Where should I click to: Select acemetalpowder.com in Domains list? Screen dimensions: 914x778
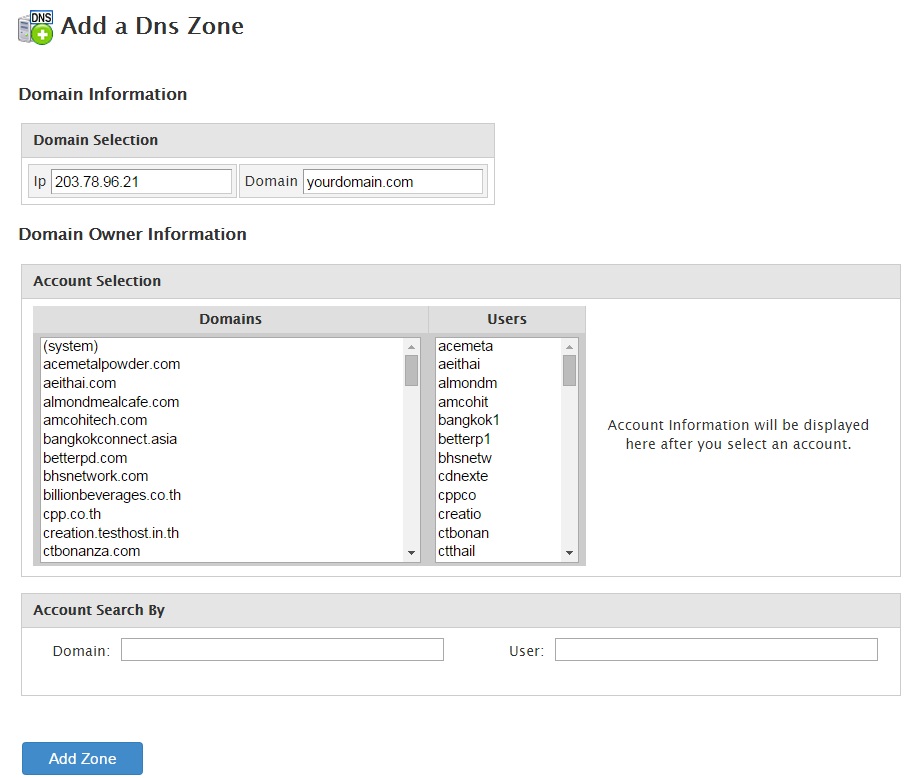click(111, 364)
